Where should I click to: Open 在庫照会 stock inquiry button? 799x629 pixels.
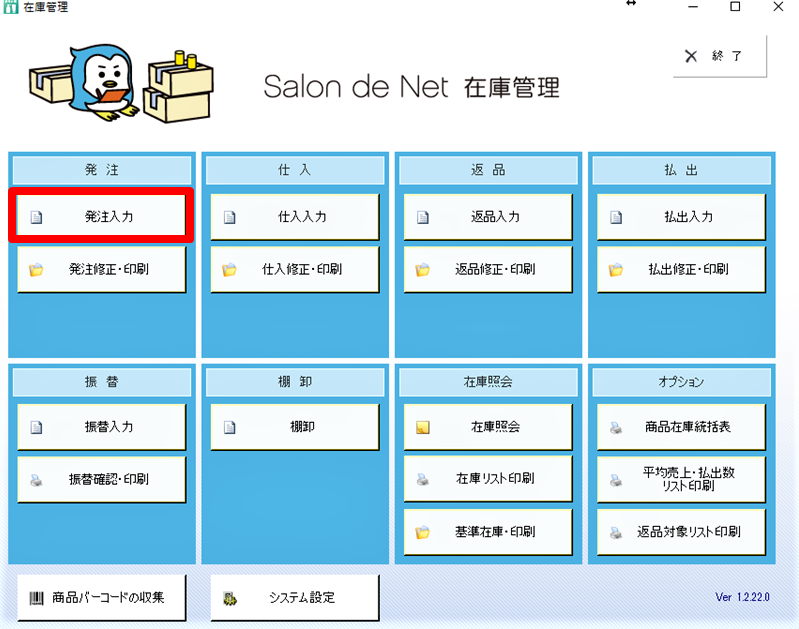[x=488, y=427]
